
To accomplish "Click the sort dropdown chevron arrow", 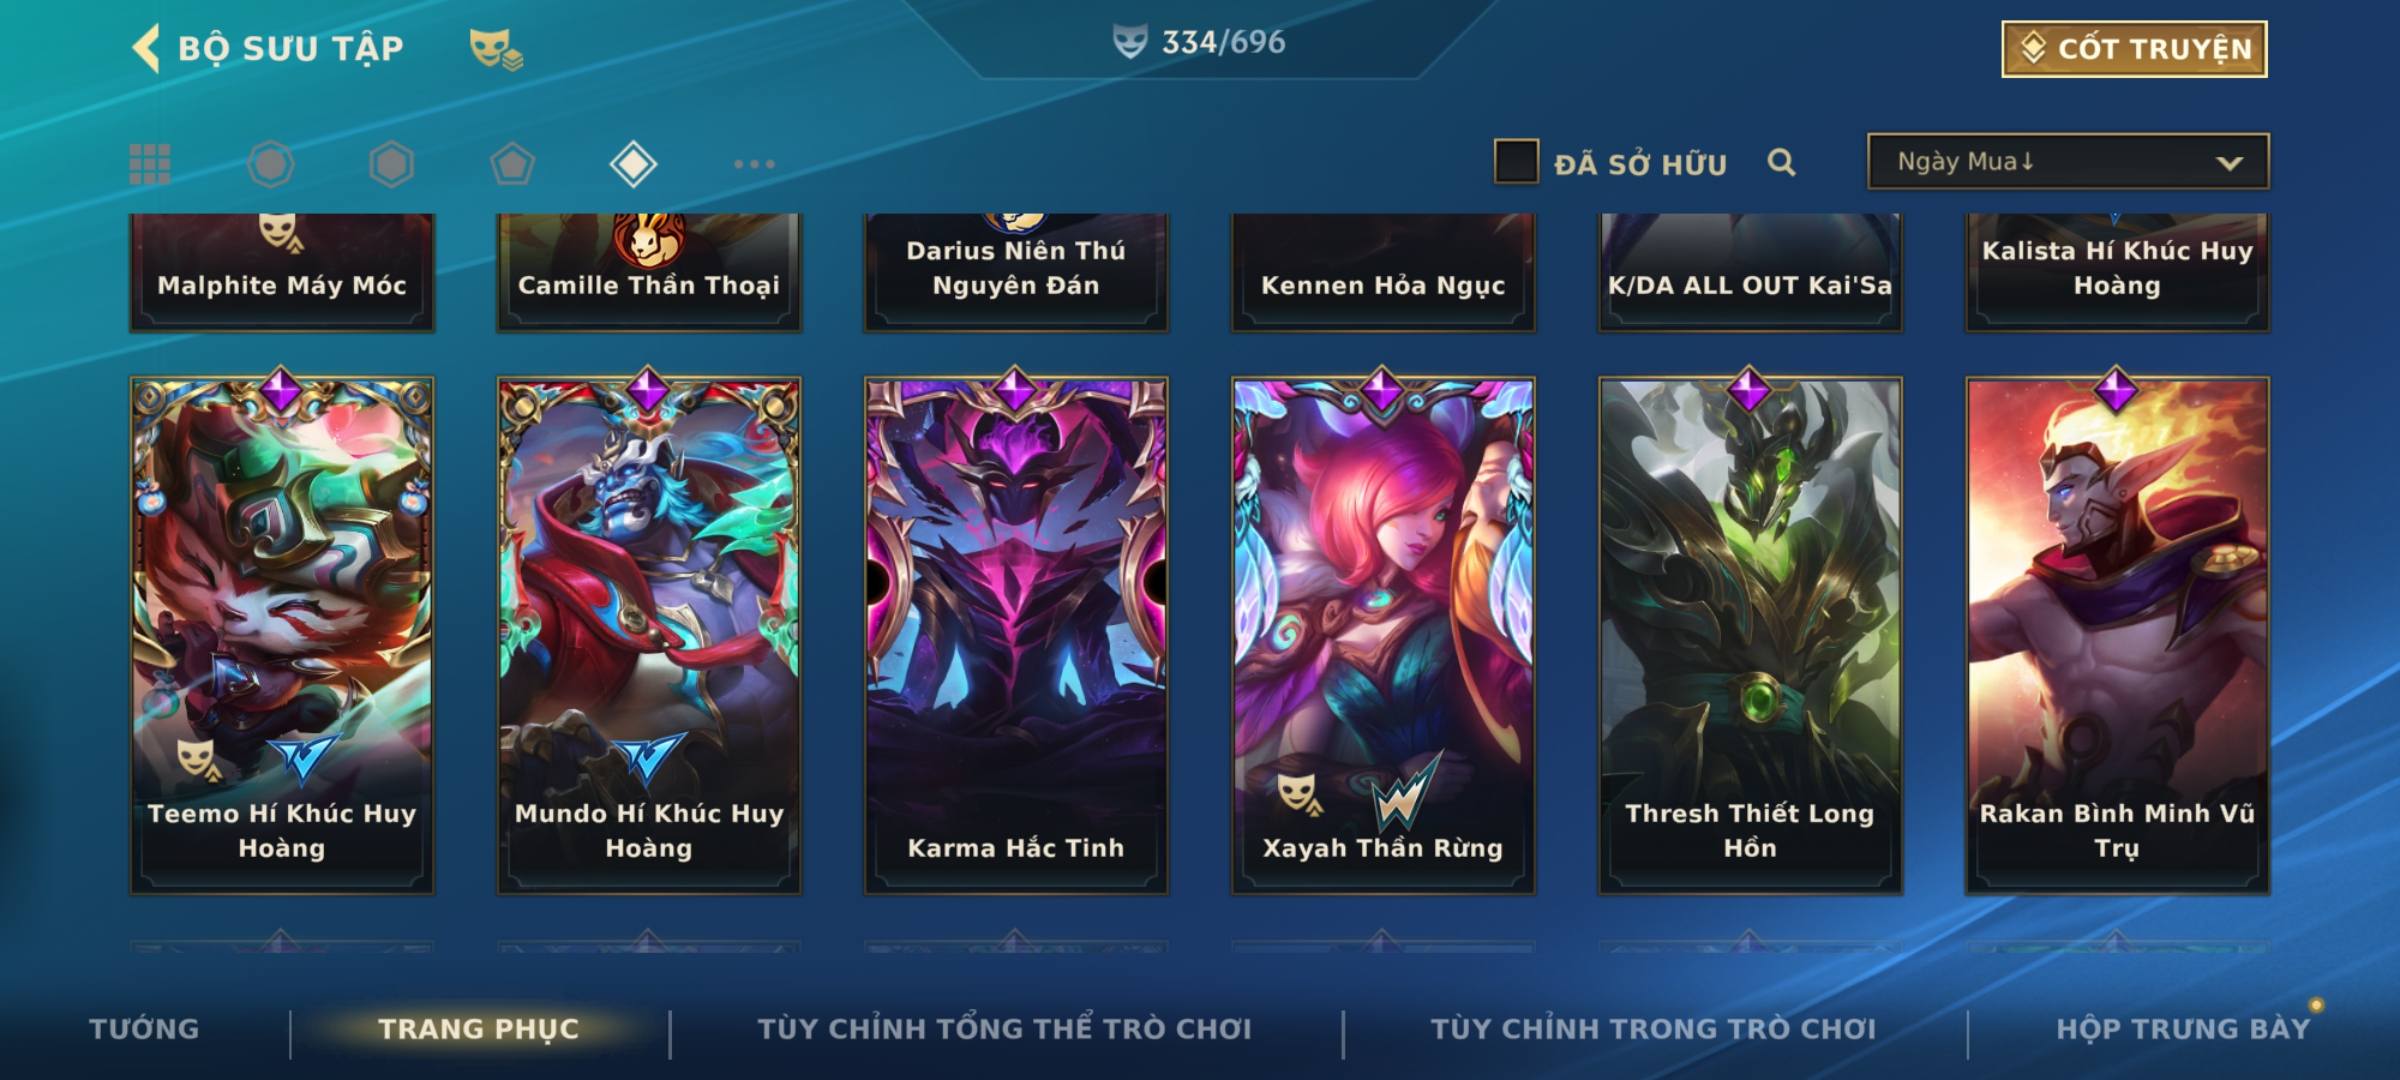I will [2229, 163].
